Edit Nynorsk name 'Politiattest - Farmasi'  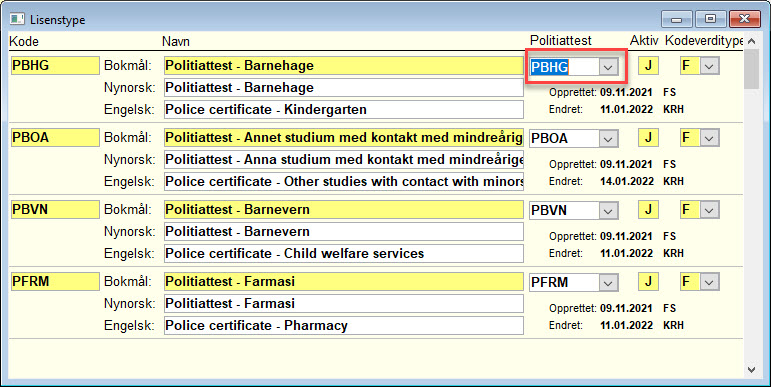(x=344, y=303)
